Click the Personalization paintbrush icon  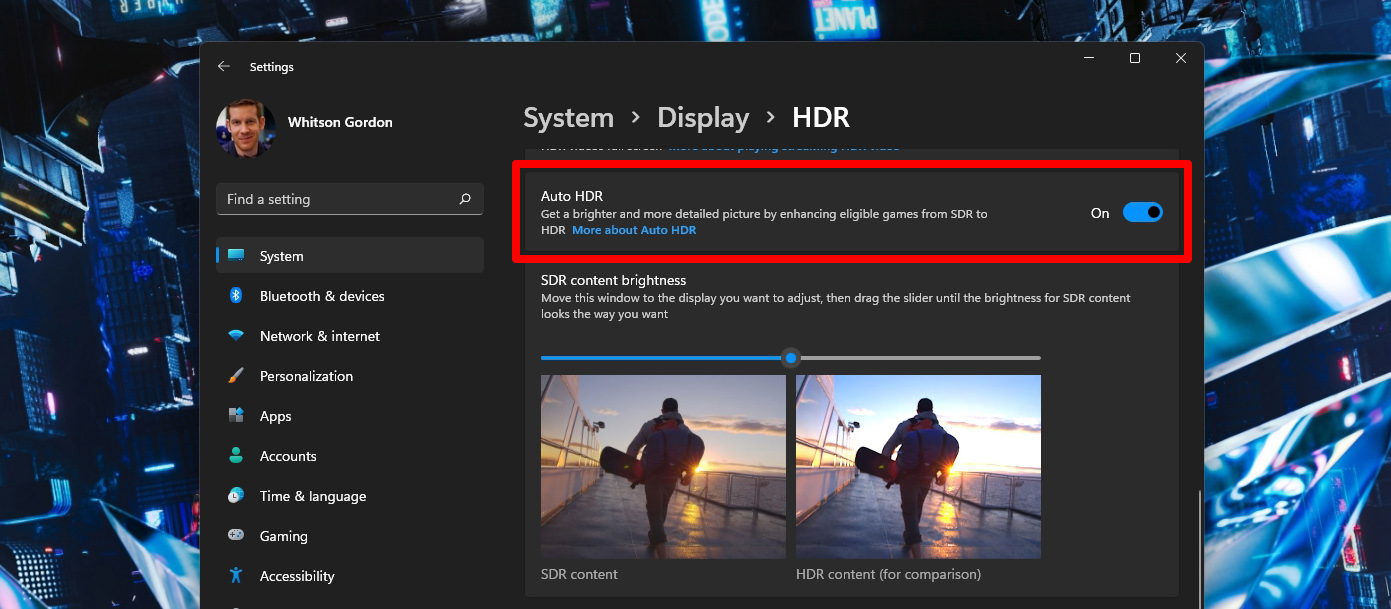[236, 376]
